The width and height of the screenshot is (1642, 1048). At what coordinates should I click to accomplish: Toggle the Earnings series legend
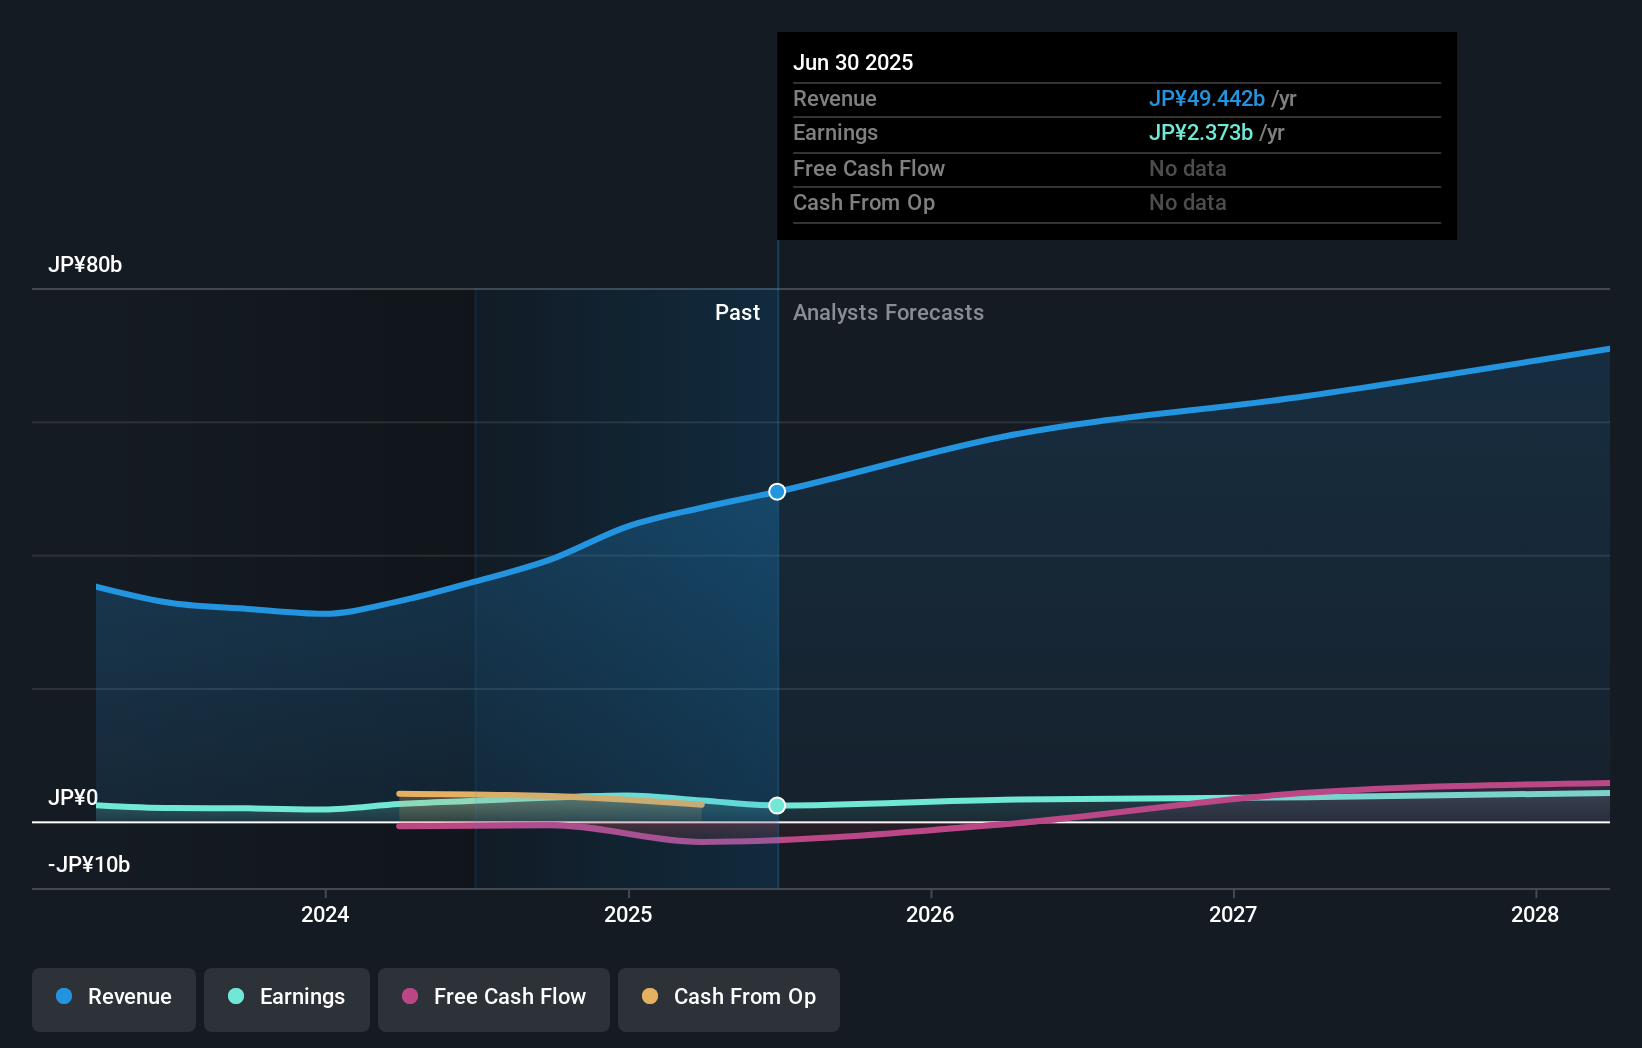point(287,999)
